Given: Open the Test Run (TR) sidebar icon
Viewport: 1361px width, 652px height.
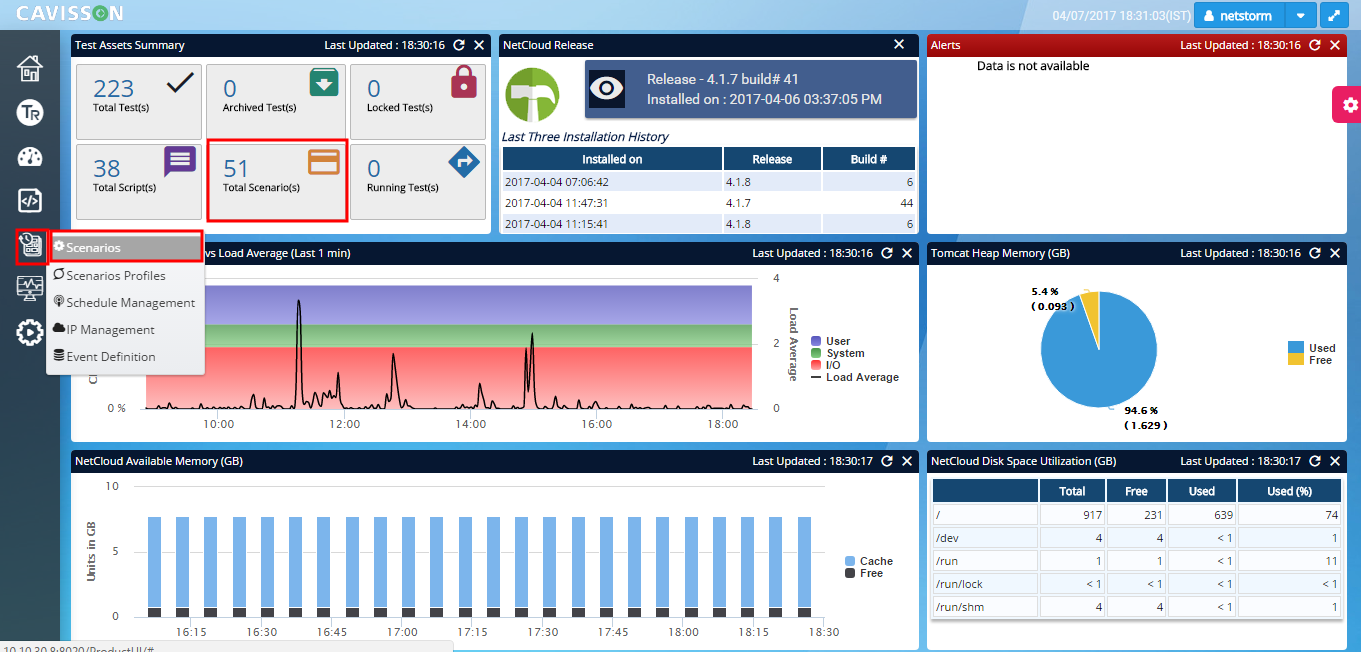Looking at the screenshot, I should point(30,113).
